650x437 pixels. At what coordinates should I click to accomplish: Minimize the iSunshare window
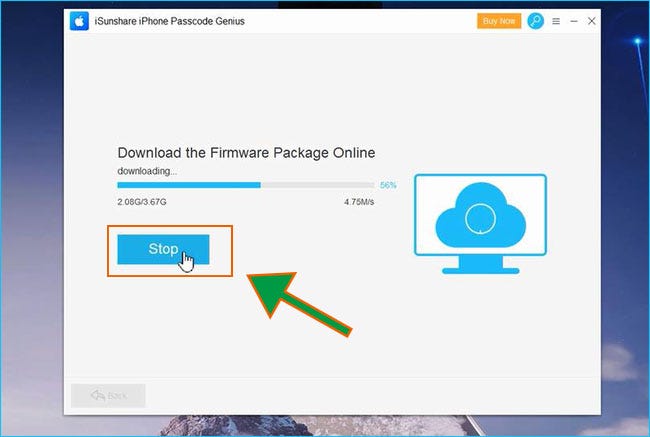tap(574, 21)
